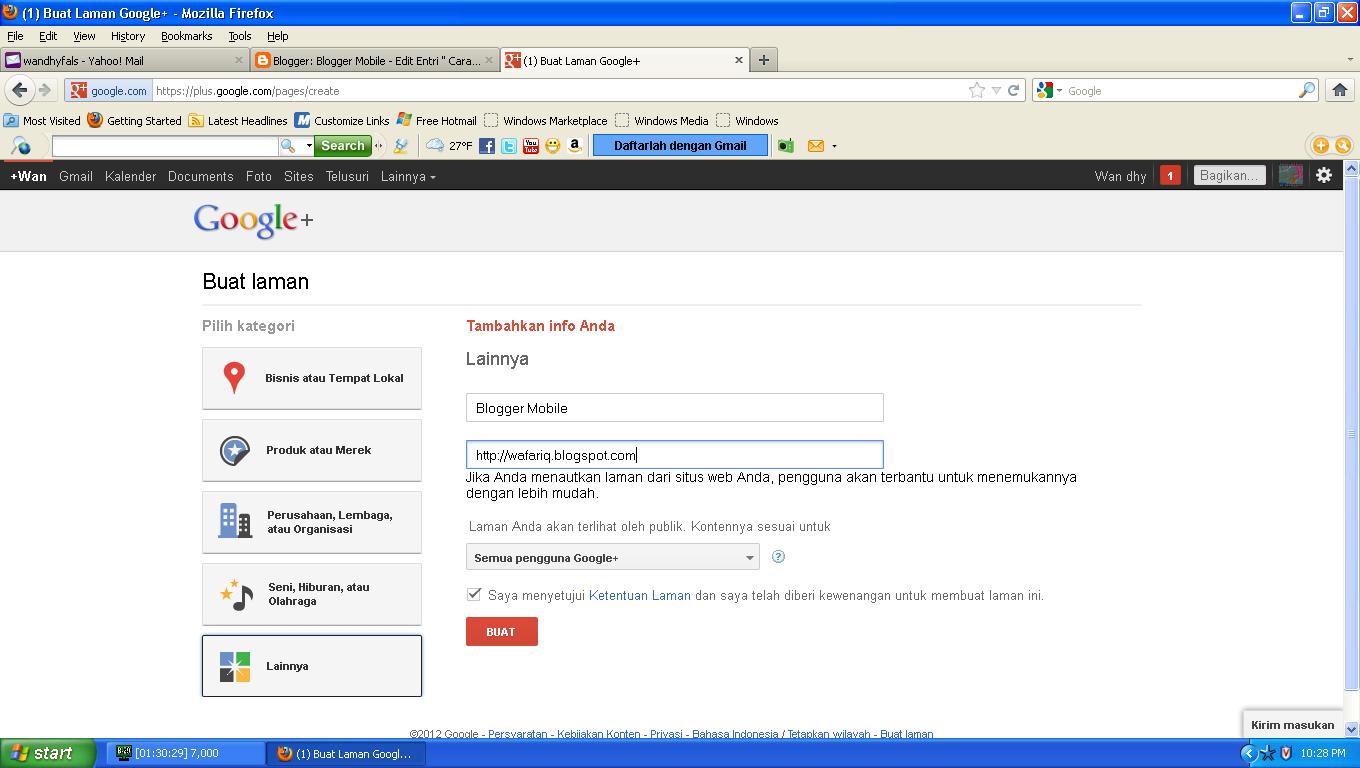Expand the Lainnya menu in the top bar
The width and height of the screenshot is (1360, 768).
pyautogui.click(x=408, y=176)
